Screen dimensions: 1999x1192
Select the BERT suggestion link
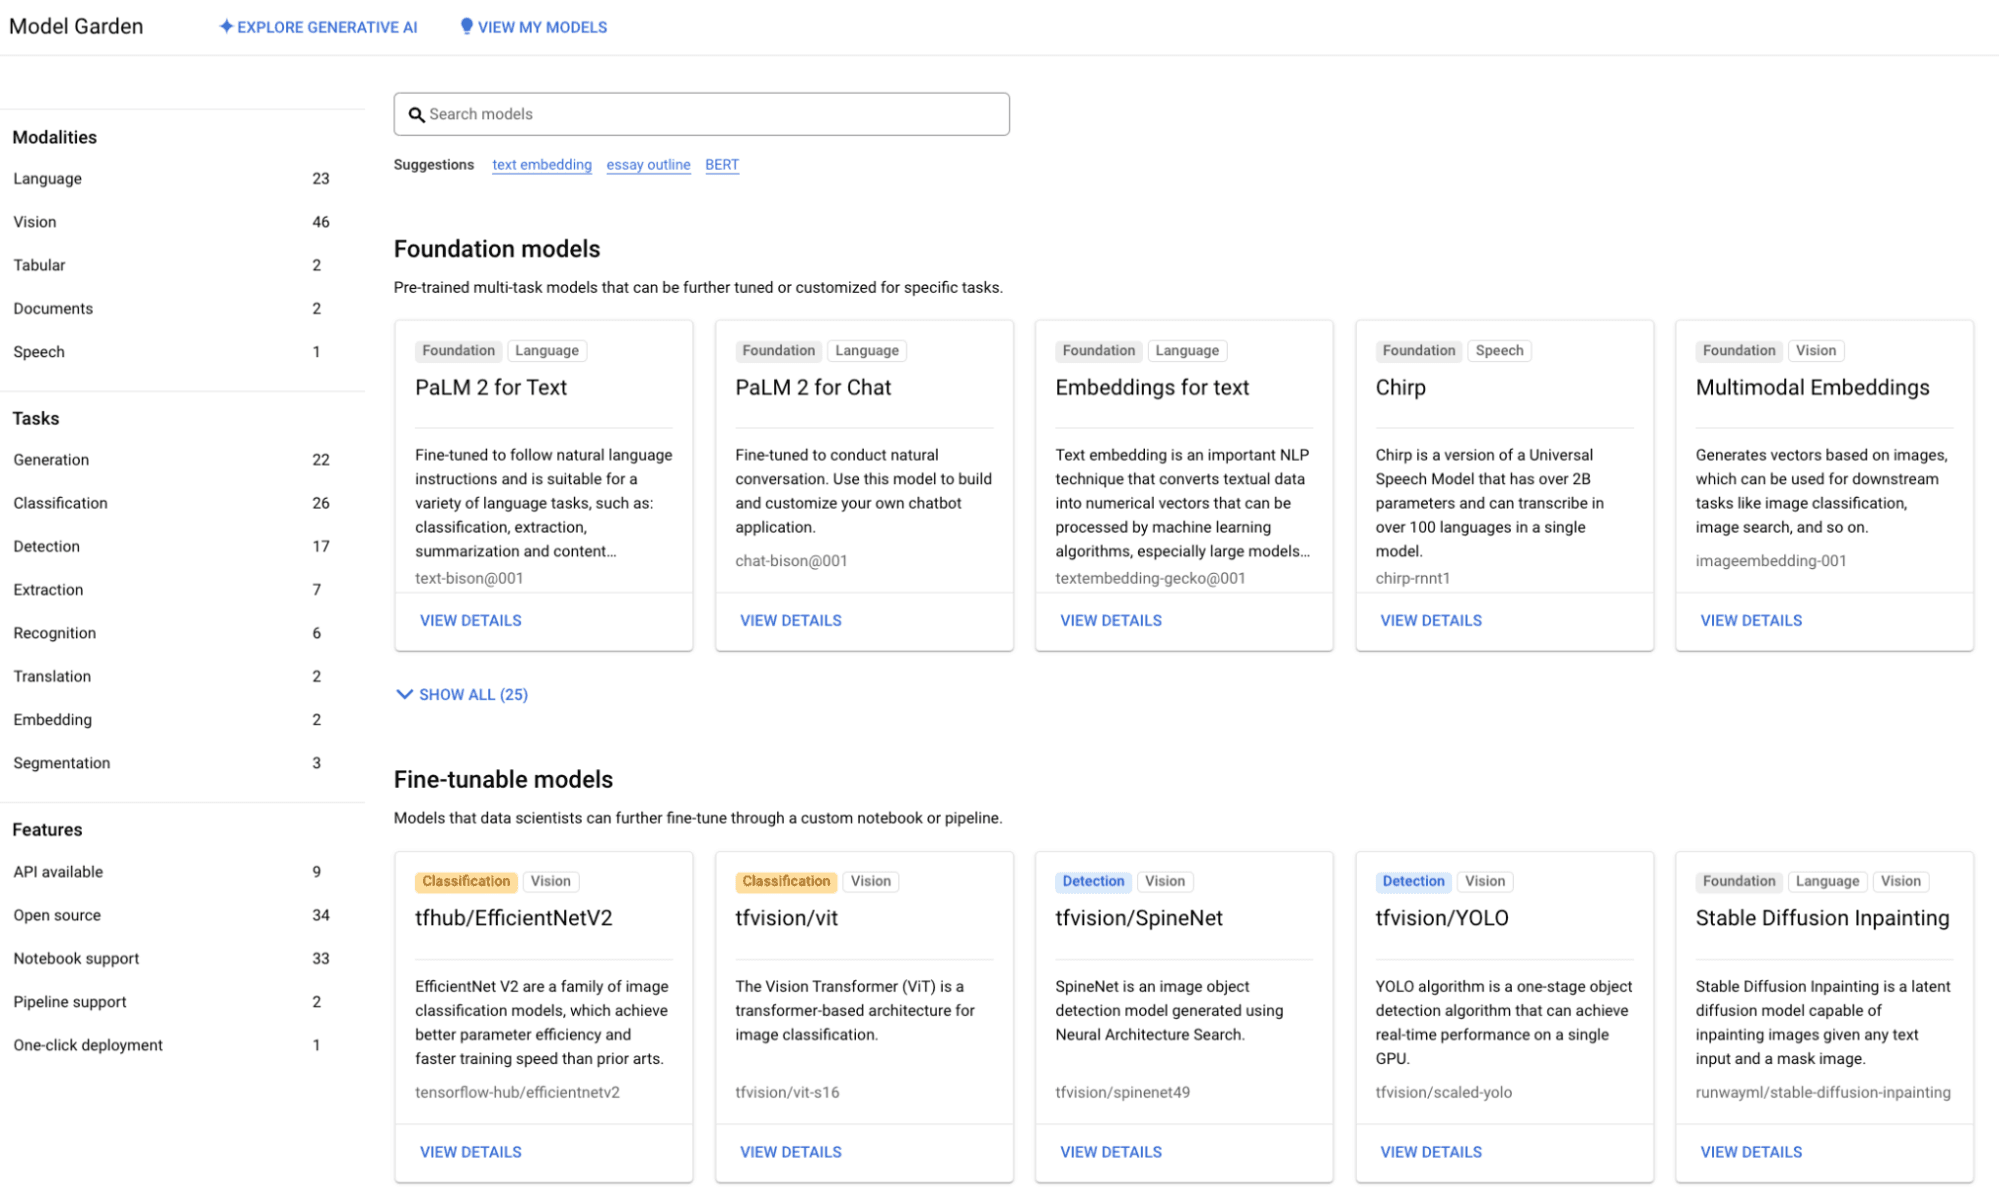(x=721, y=163)
